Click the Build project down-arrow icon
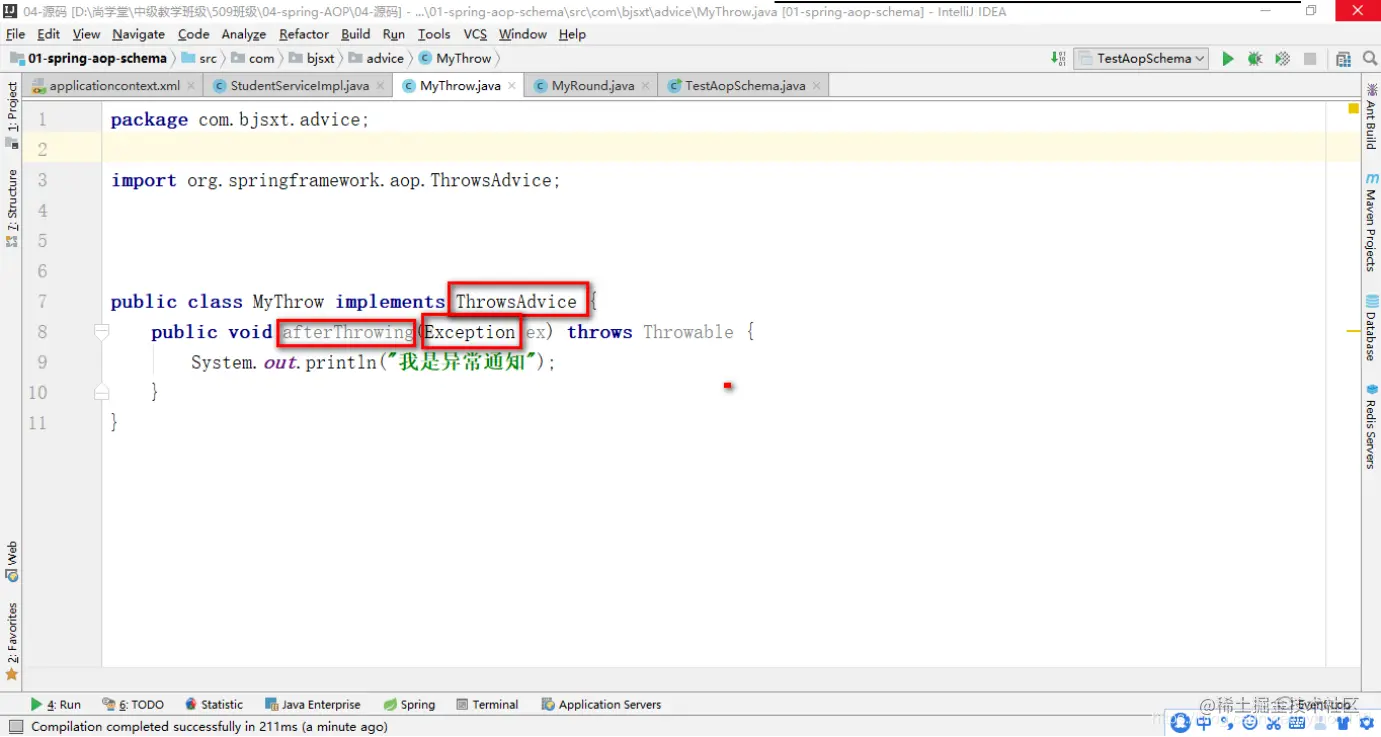 [1058, 59]
